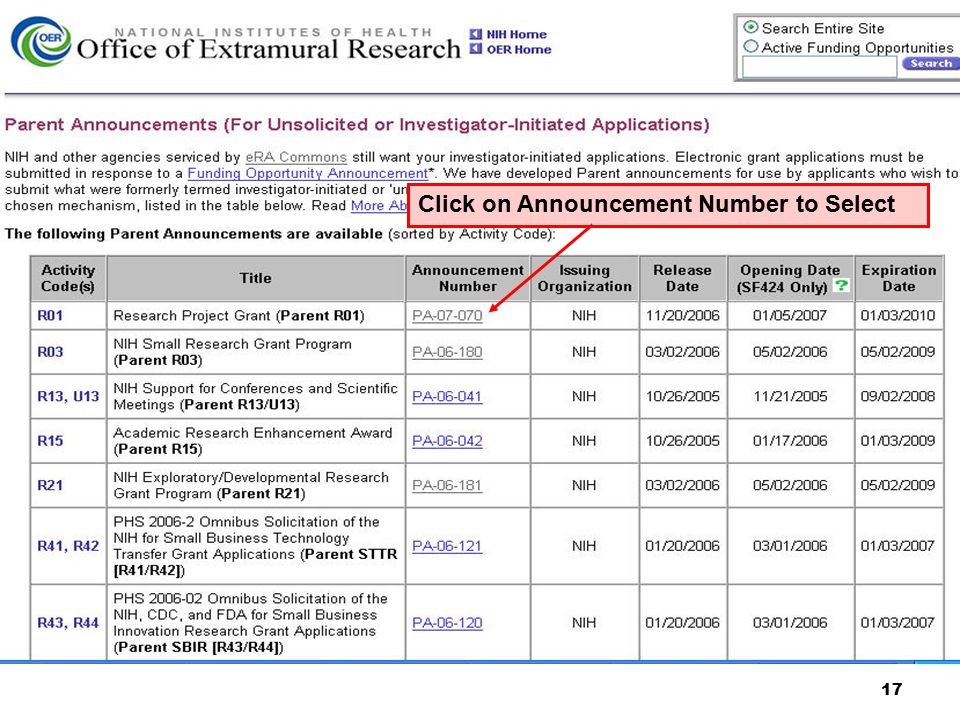Open the More About link

(378, 206)
